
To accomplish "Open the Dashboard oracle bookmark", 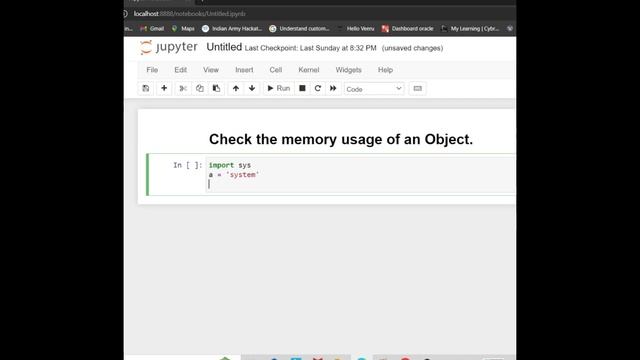I will tap(408, 29).
